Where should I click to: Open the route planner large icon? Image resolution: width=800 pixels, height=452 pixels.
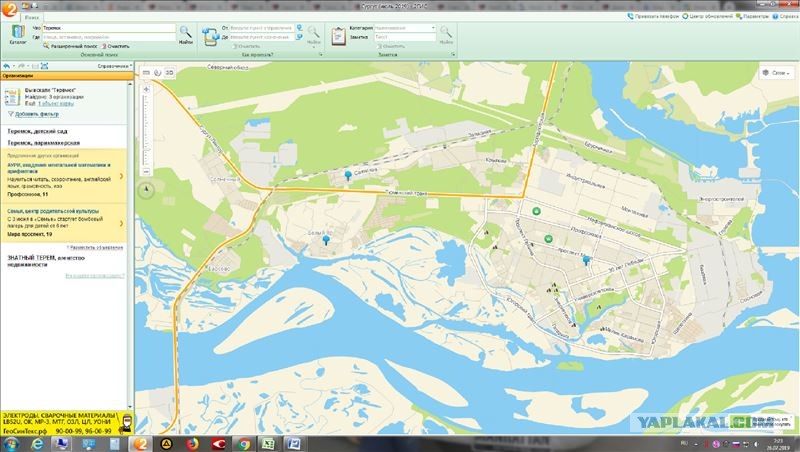click(210, 36)
